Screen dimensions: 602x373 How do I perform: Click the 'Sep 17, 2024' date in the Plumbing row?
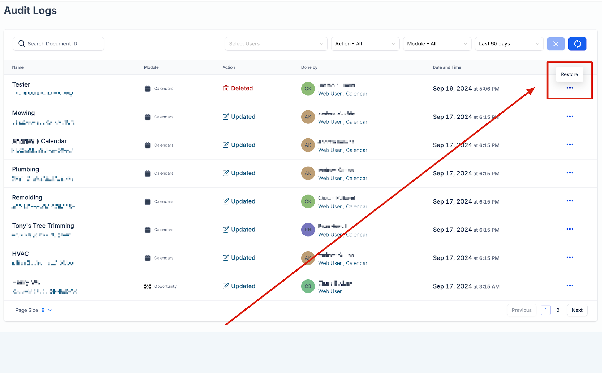click(x=452, y=173)
